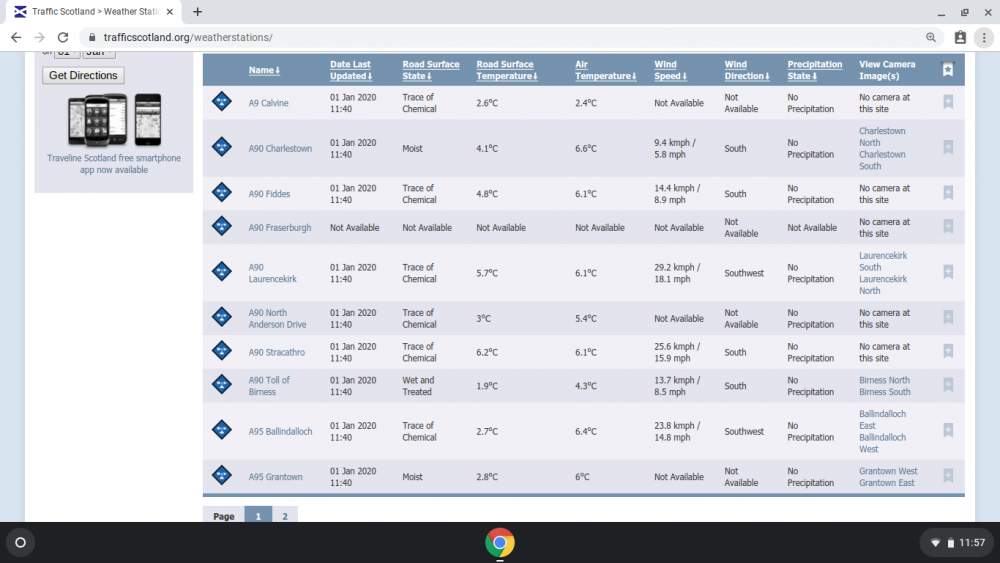Open the Chrome three-dot menu
The image size is (1000, 563).
[x=984, y=37]
